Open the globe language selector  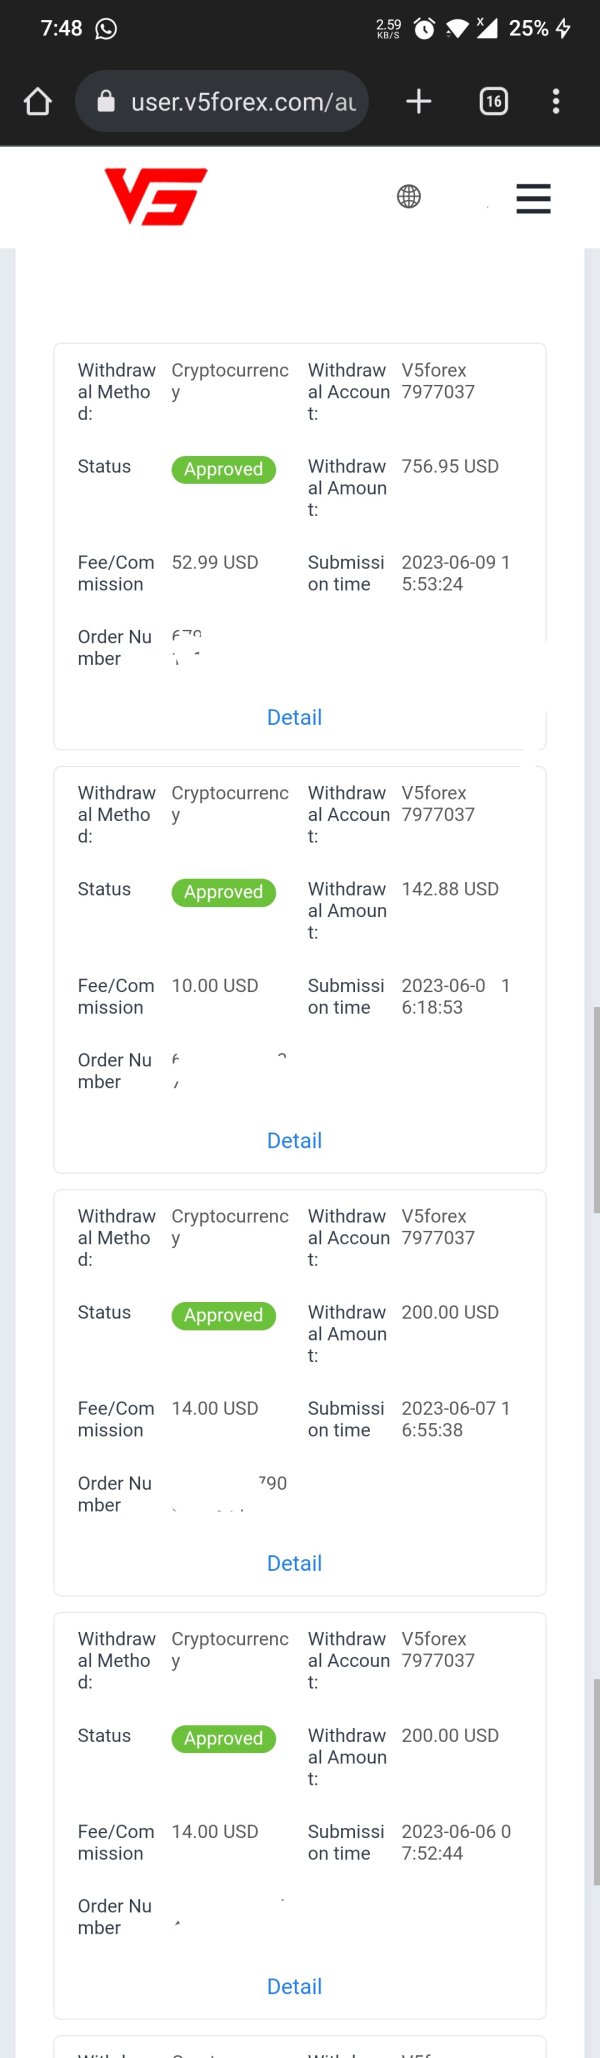pyautogui.click(x=409, y=196)
